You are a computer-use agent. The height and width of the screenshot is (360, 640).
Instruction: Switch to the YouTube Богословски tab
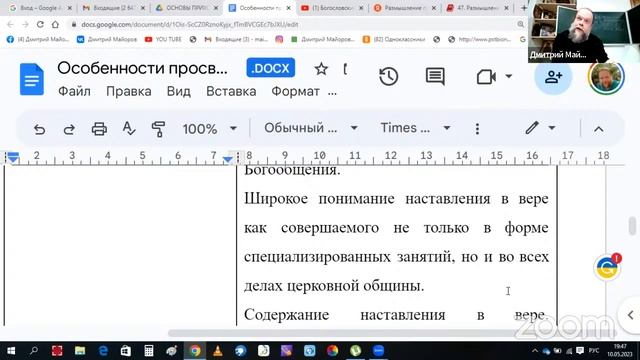tap(332, 8)
